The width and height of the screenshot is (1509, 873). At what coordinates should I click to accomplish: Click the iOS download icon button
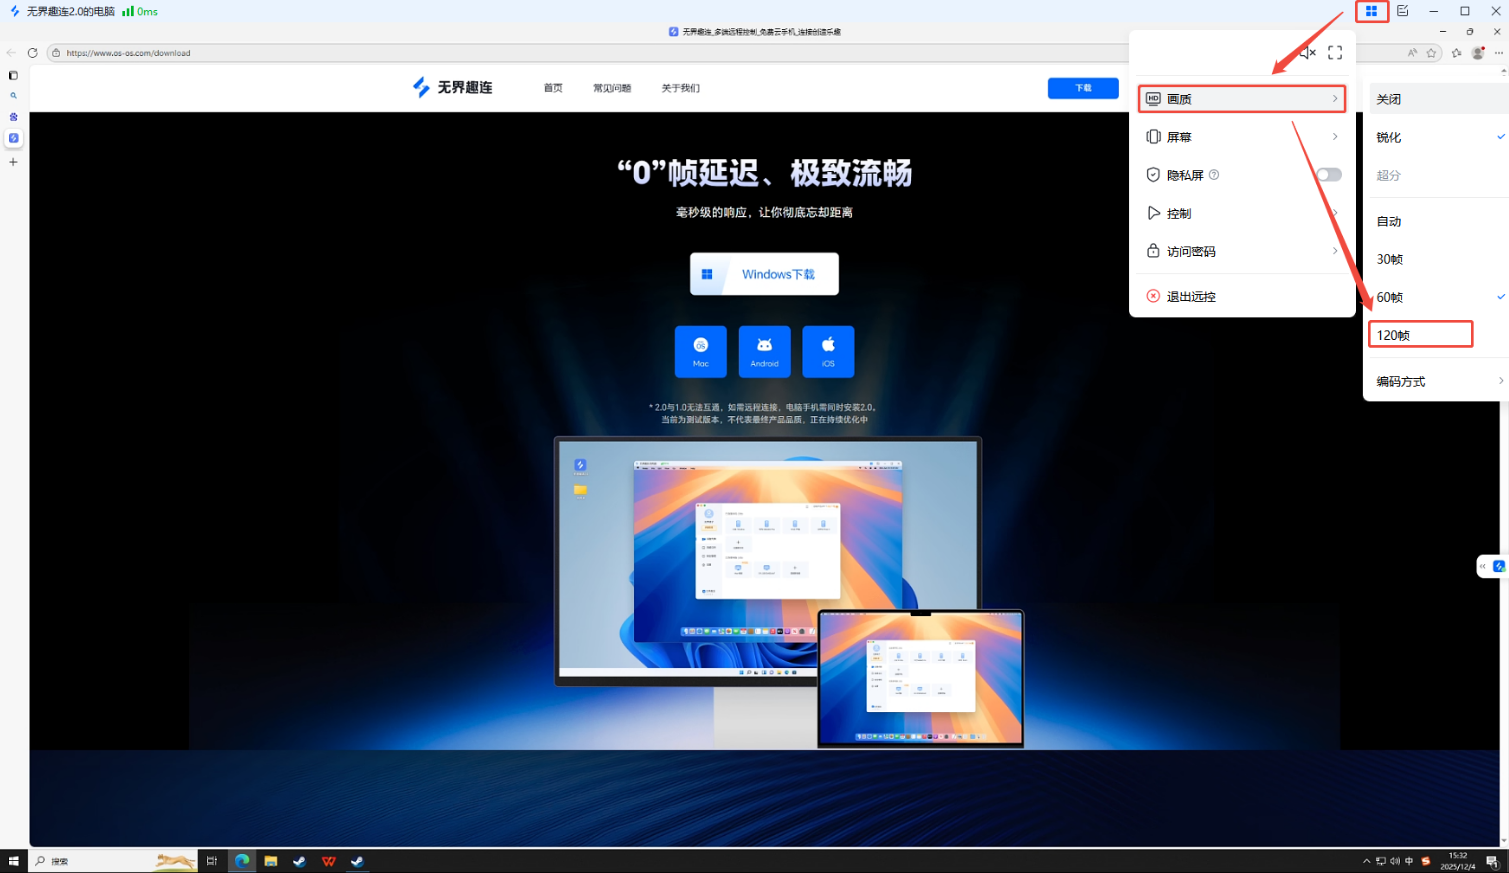point(828,351)
